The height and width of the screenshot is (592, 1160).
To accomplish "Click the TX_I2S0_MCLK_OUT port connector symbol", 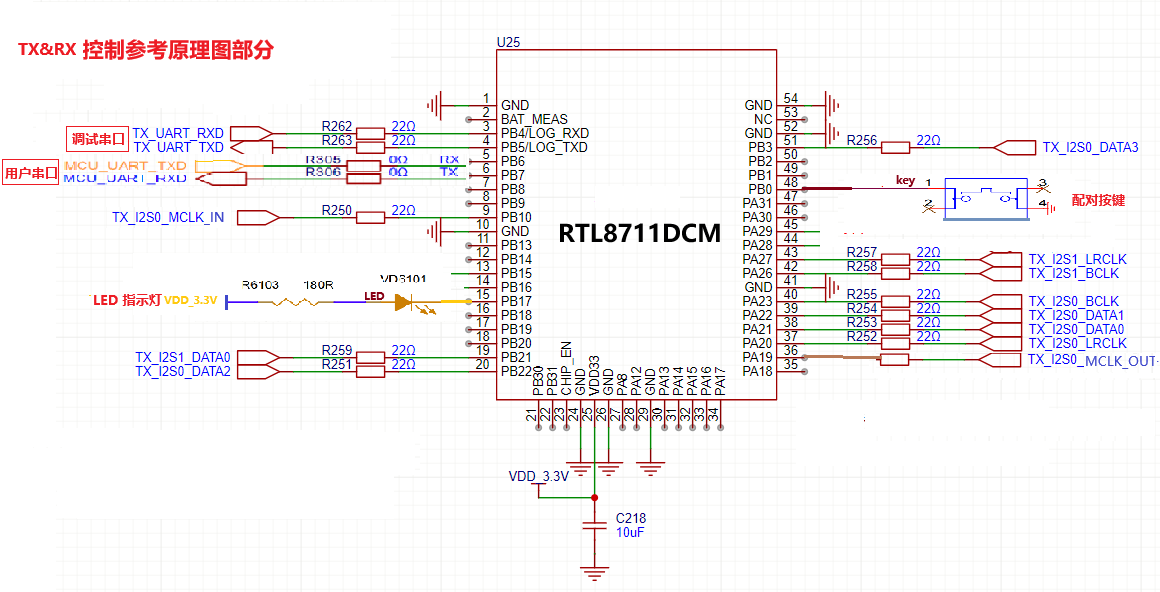I will [1000, 360].
